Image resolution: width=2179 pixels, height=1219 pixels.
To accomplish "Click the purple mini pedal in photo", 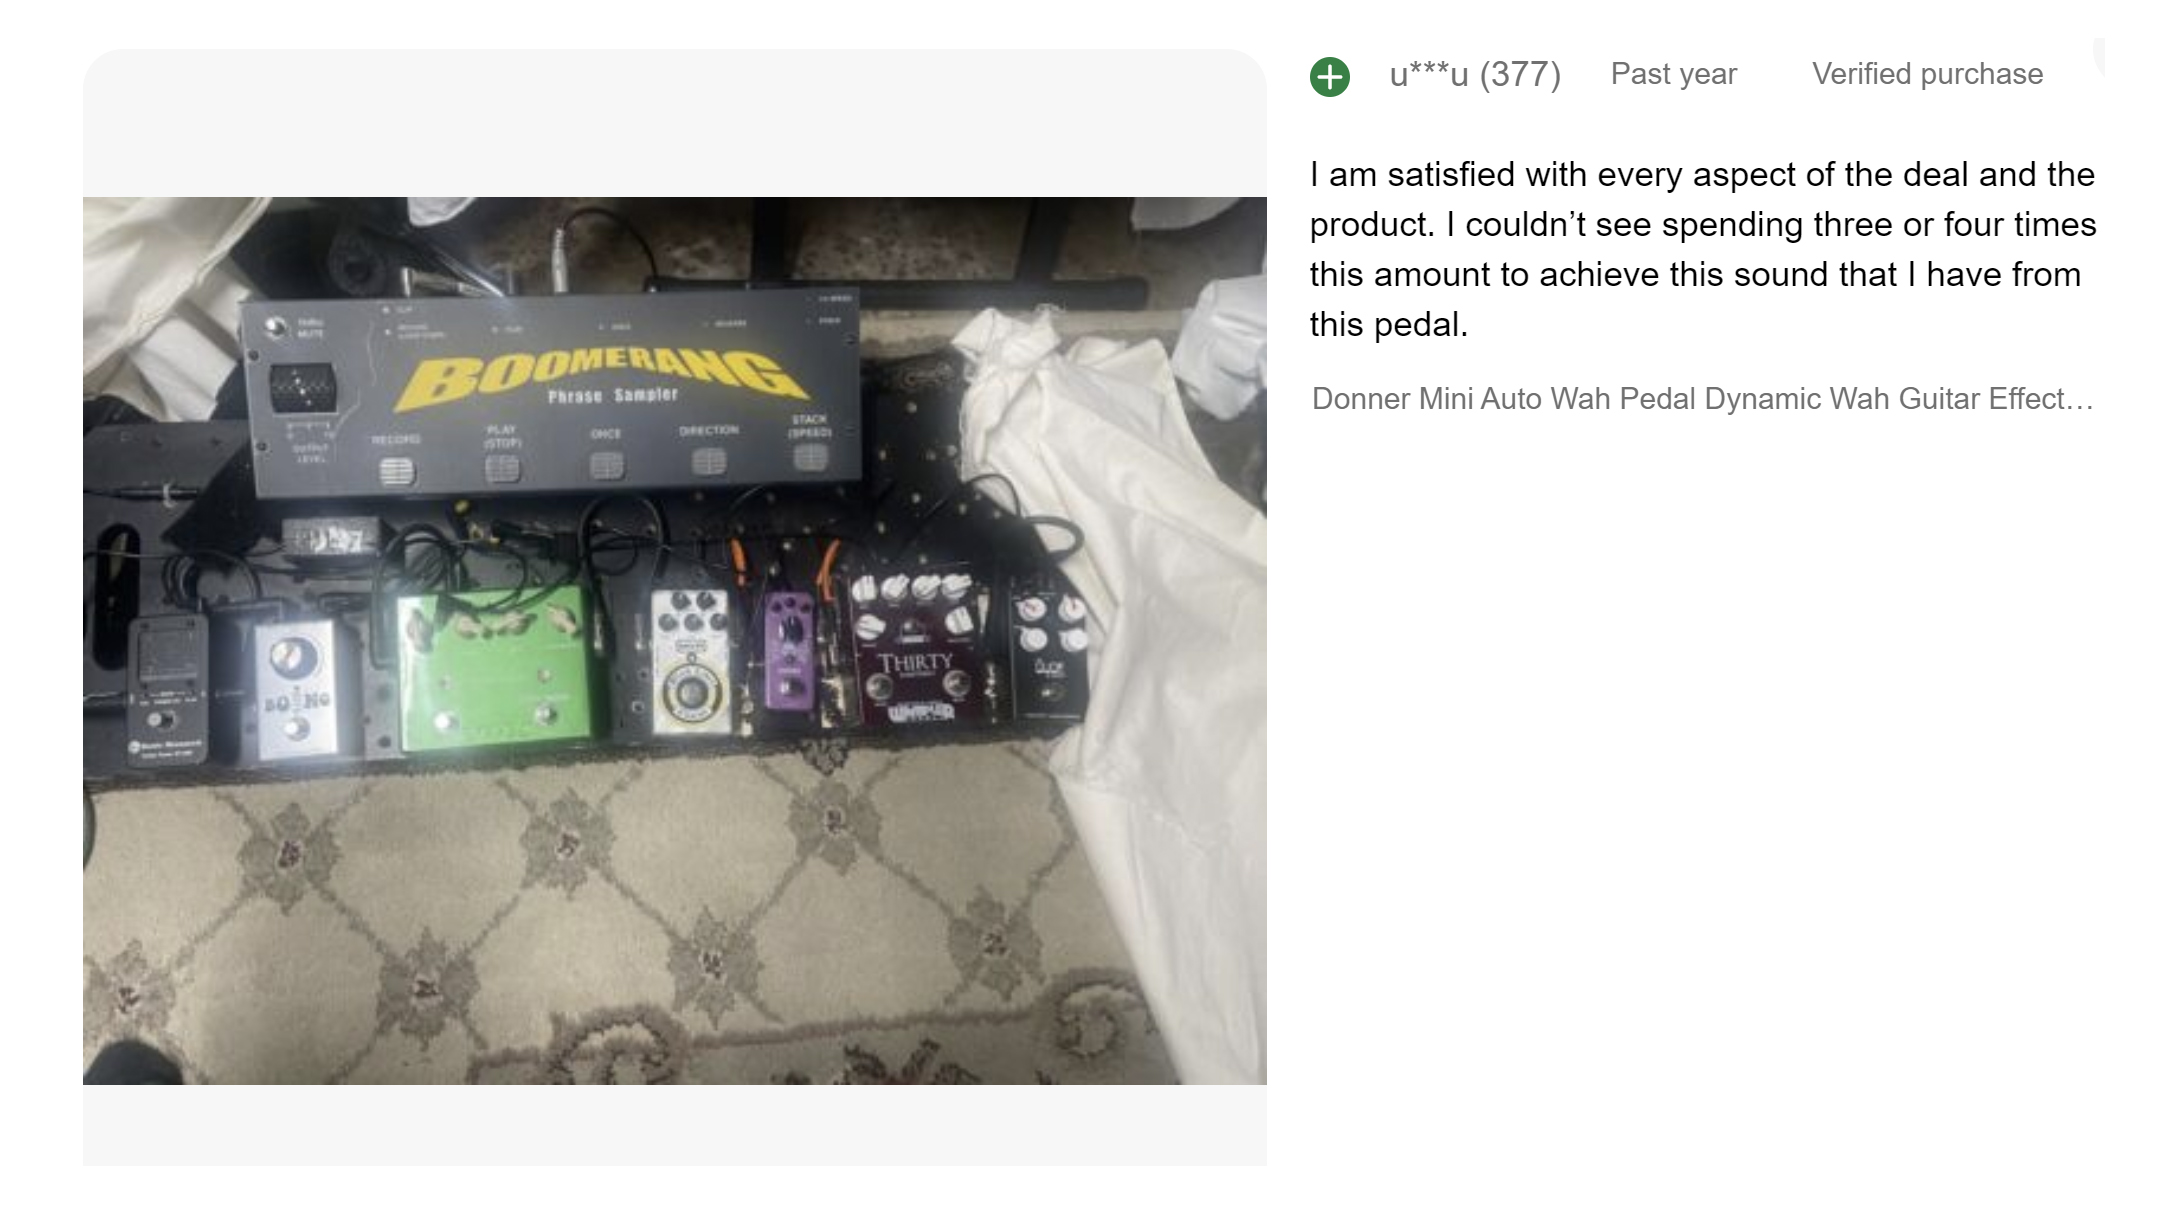I will (x=789, y=649).
